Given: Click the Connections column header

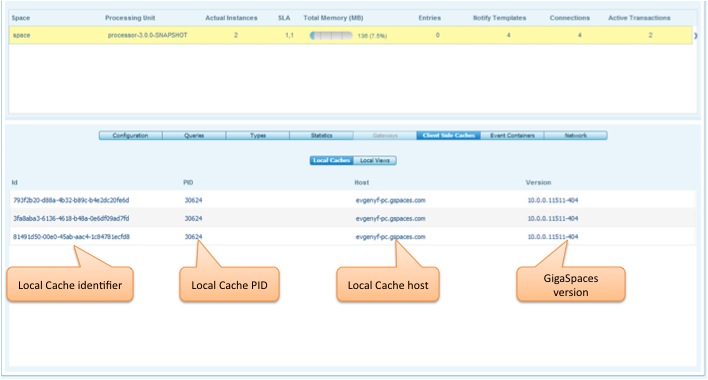Looking at the screenshot, I should pos(570,18).
